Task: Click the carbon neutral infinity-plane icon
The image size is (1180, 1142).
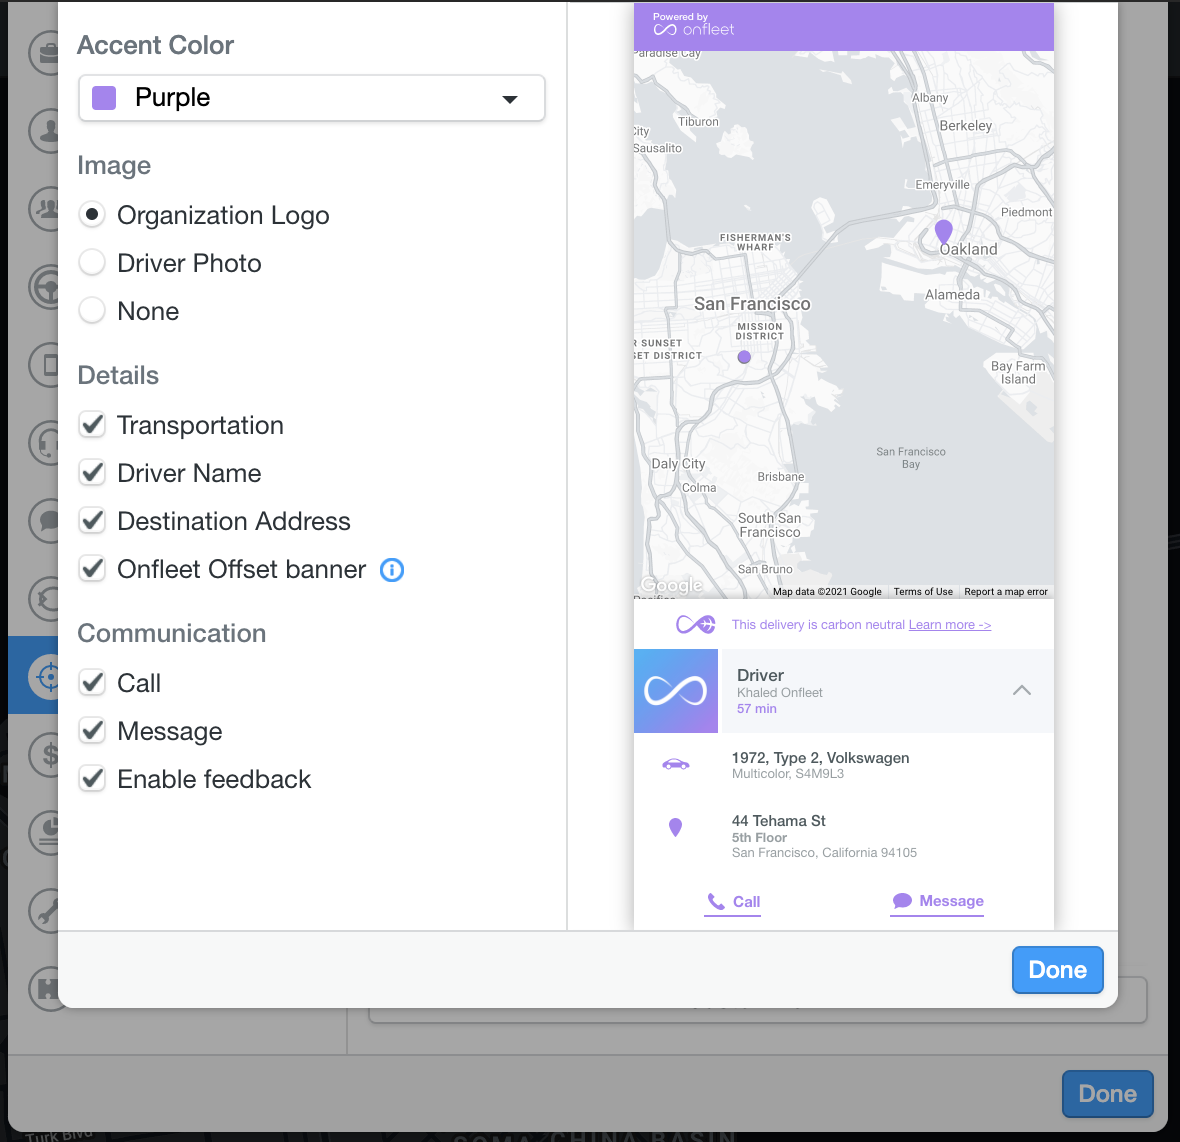Action: (x=695, y=624)
